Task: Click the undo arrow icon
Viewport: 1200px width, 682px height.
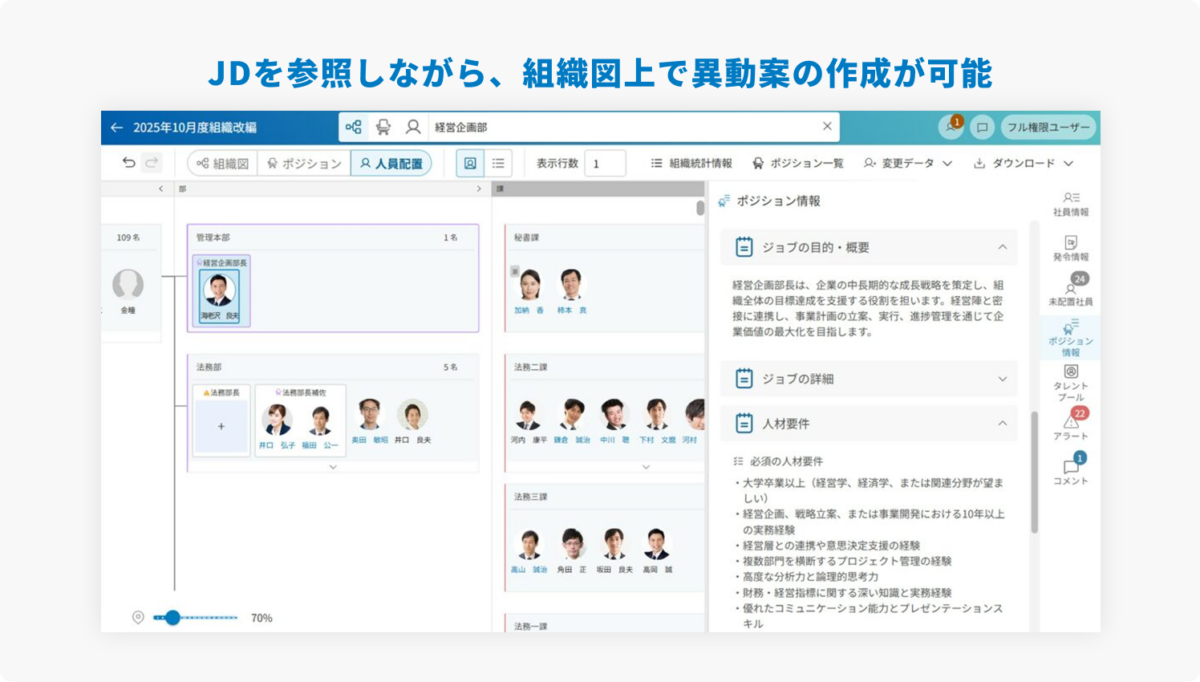Action: tap(128, 163)
